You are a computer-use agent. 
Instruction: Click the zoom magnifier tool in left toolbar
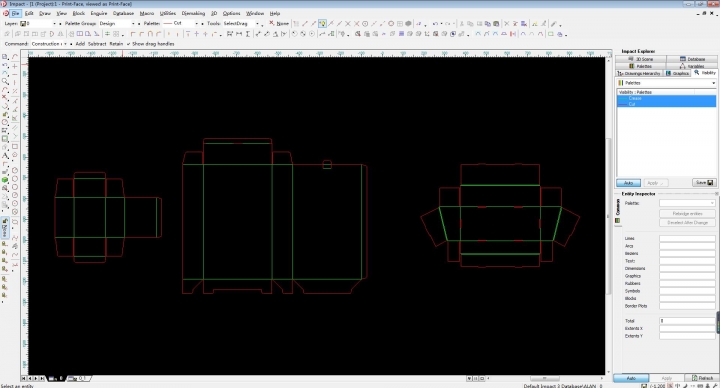point(5,81)
